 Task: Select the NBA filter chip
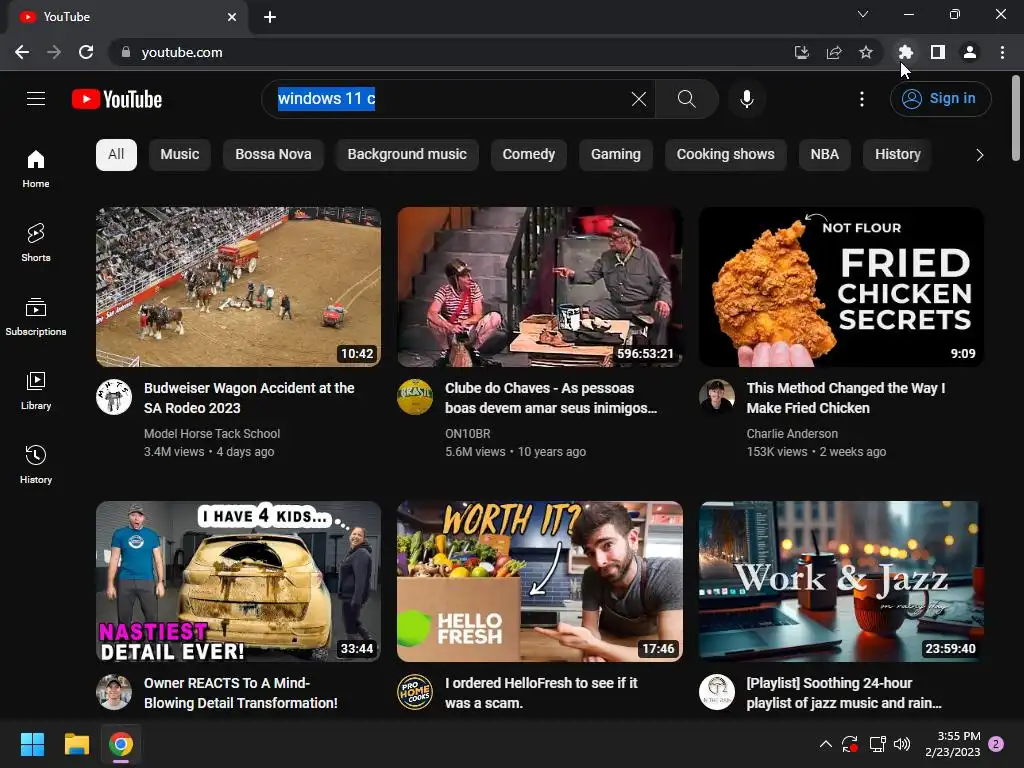pos(825,155)
